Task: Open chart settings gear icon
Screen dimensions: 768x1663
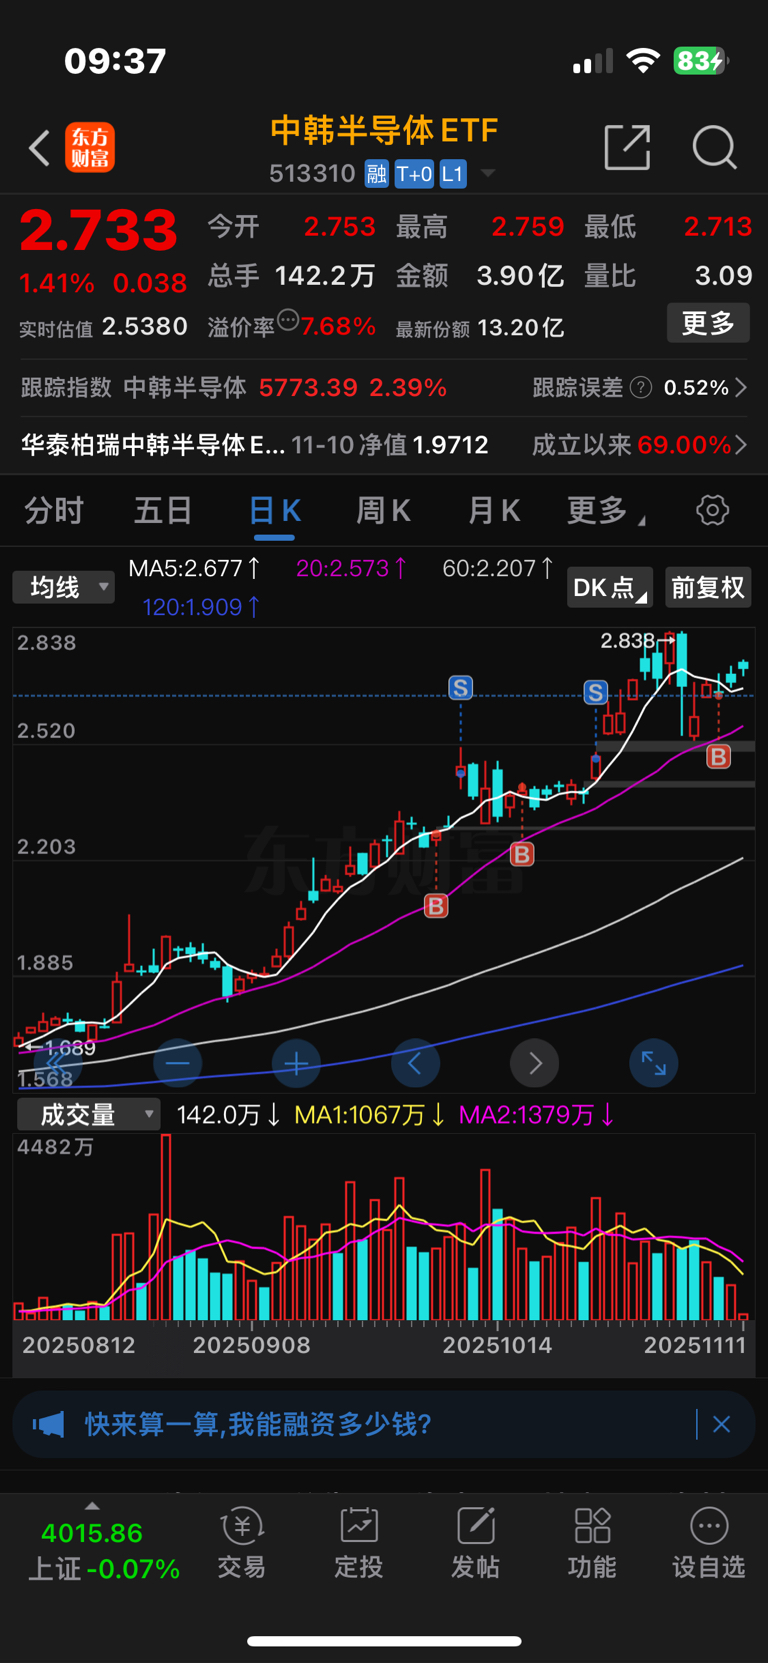Action: (712, 511)
